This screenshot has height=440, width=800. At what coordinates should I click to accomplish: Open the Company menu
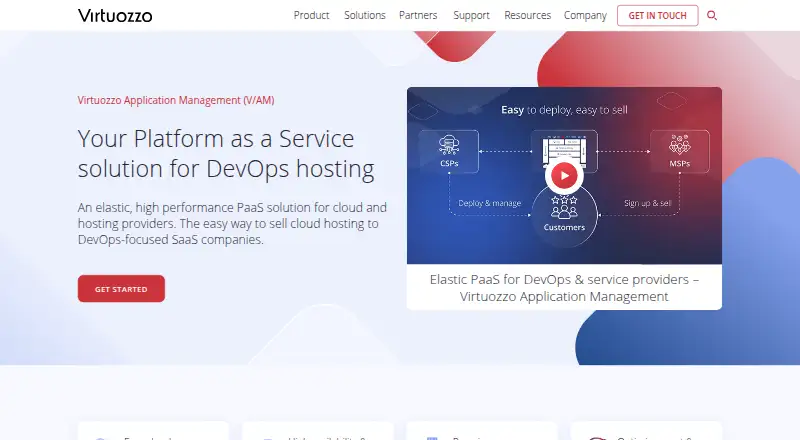(x=585, y=16)
